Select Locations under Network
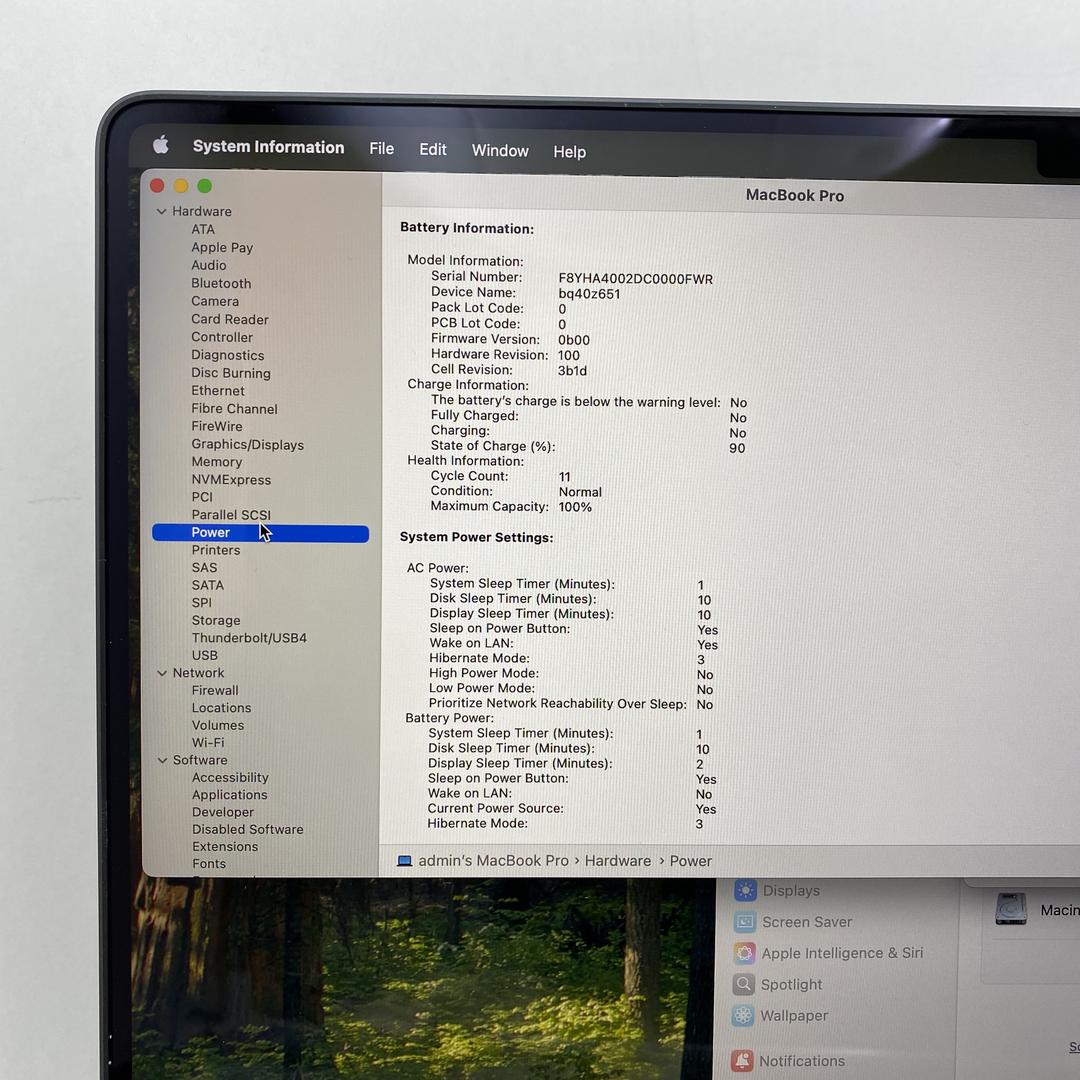Screen dimensions: 1080x1080 click(x=221, y=707)
